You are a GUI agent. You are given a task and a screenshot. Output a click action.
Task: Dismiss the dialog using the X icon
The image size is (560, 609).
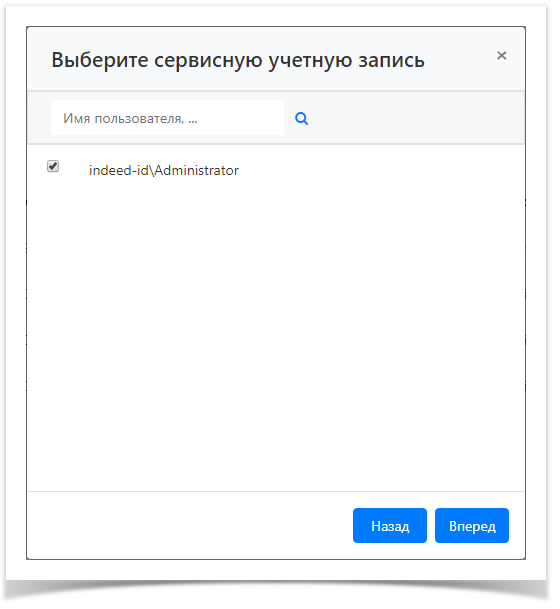point(501,56)
